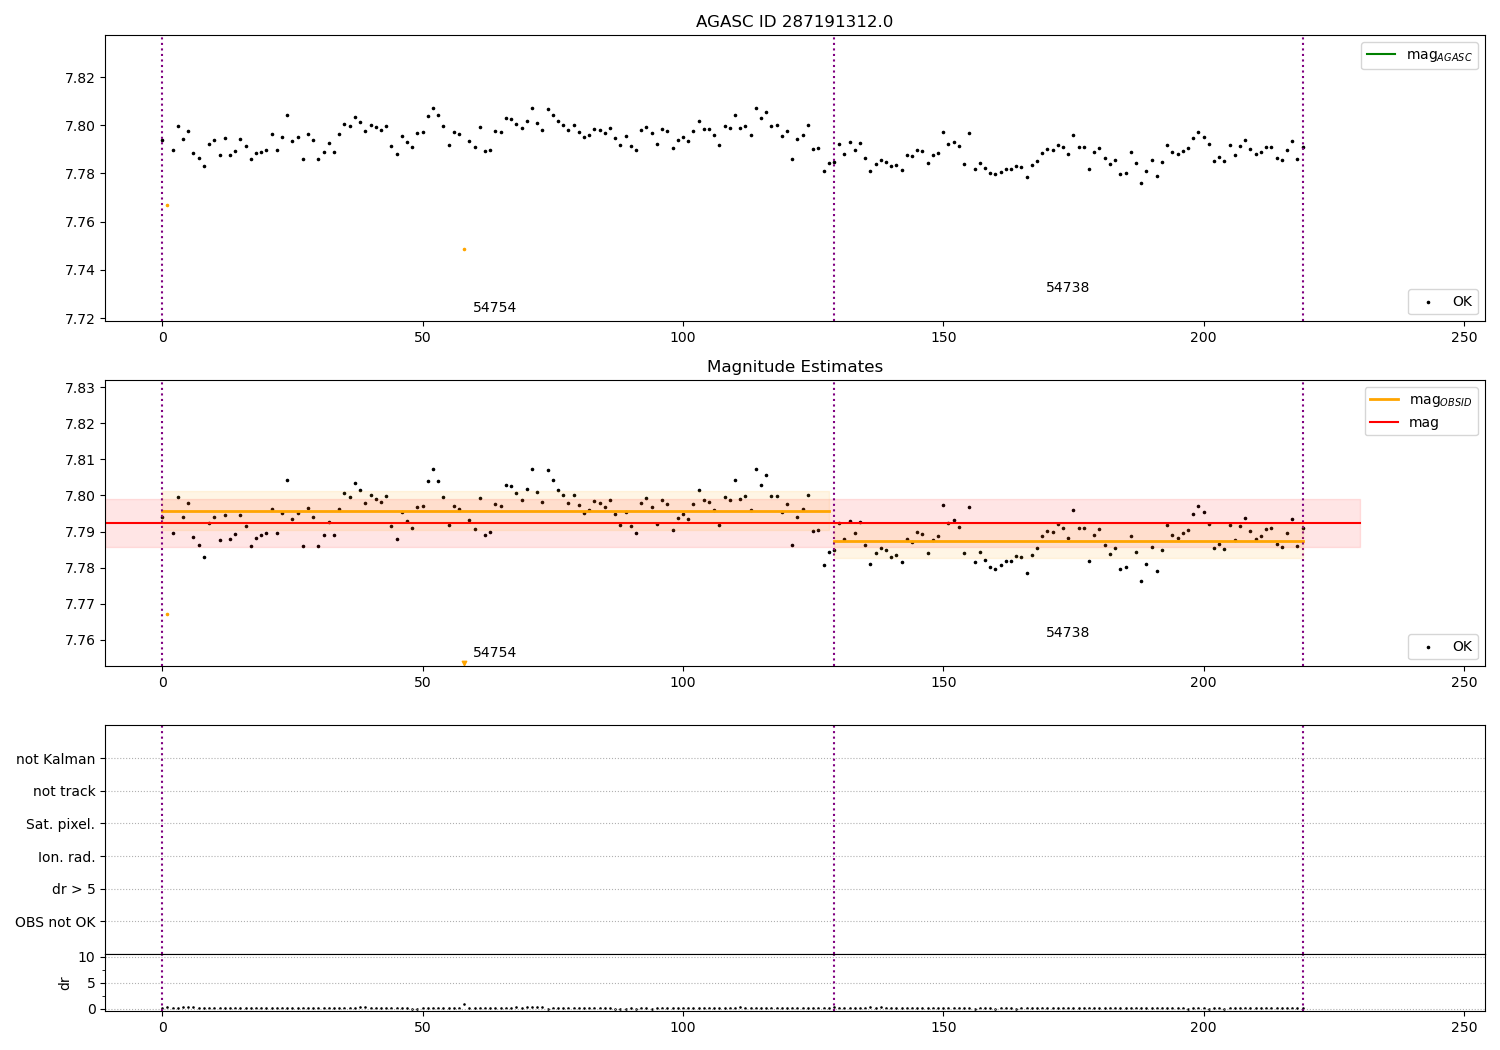Viewport: 1500px width, 1050px height.
Task: Click the 100 x-axis tick under the dr plot
Action: pyautogui.click(x=683, y=1028)
